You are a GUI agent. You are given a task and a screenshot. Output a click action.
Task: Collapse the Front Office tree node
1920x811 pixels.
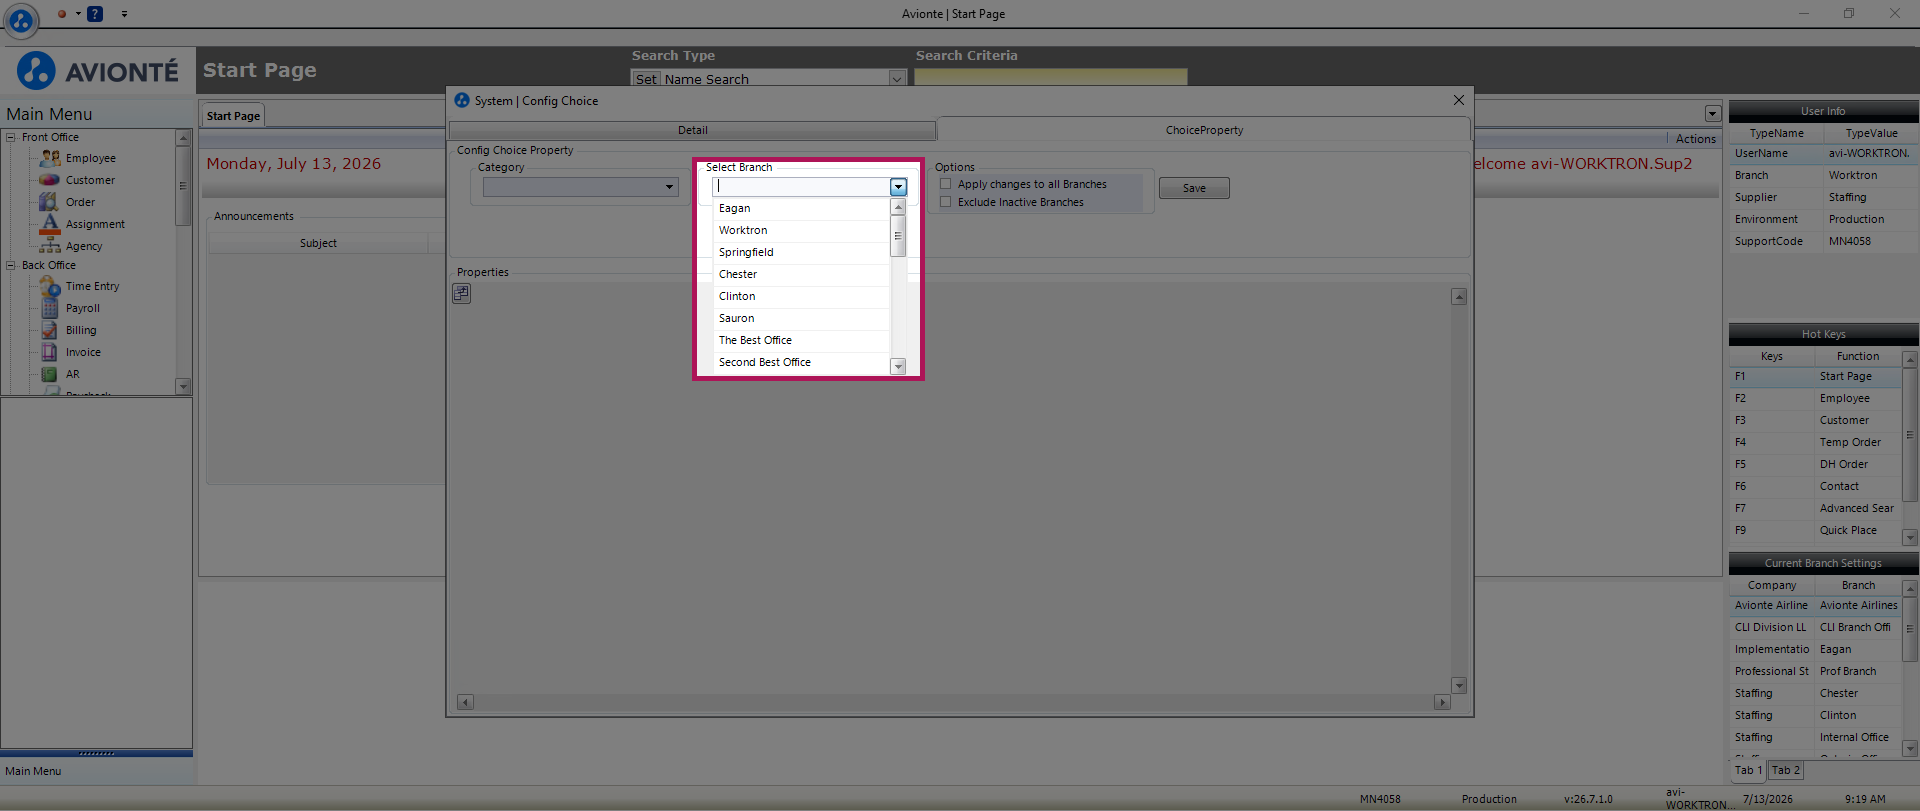(11, 137)
